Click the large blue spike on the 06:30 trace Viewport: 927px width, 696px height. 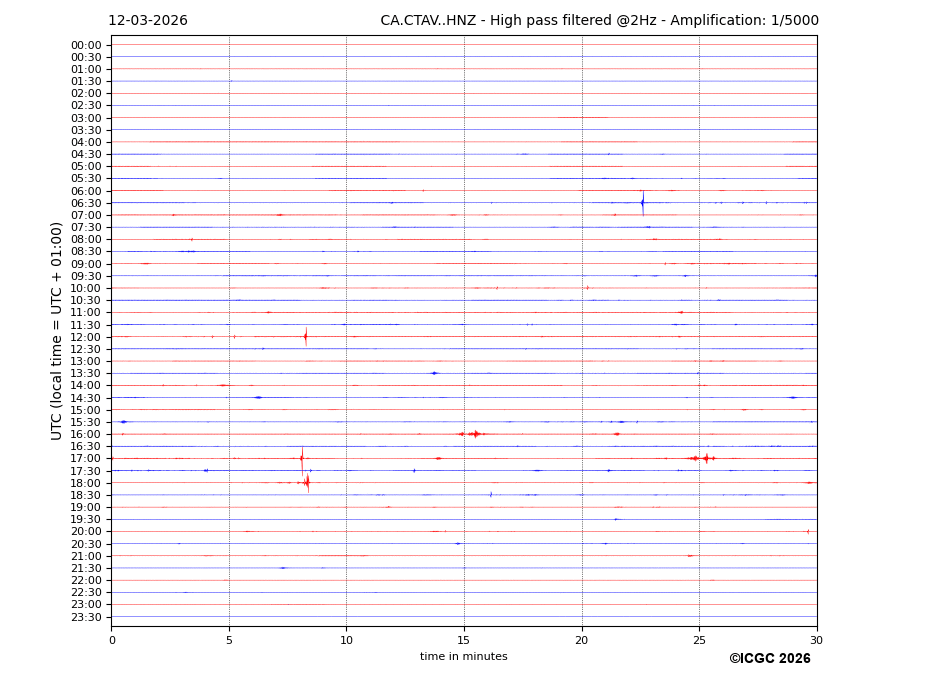642,203
